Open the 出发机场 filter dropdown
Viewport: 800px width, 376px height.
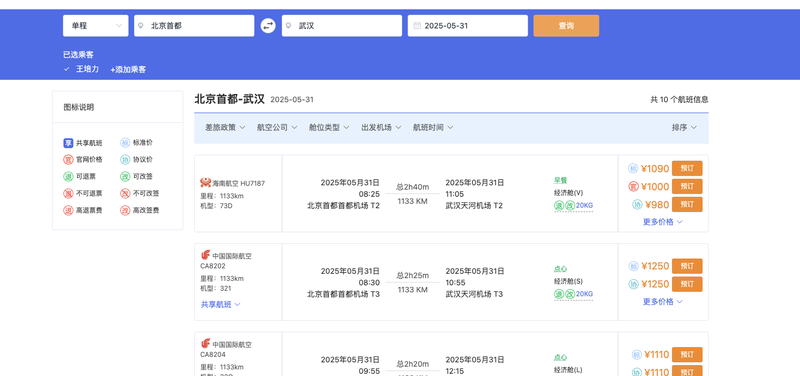(381, 128)
